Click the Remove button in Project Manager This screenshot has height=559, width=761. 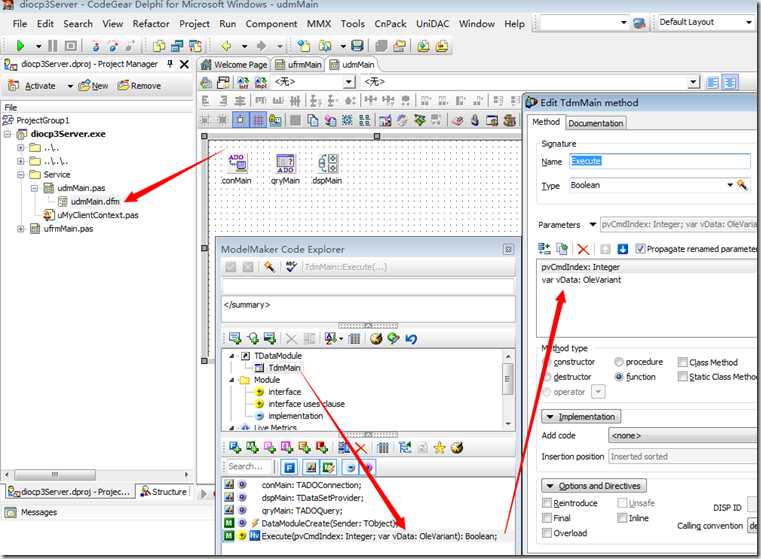coord(139,86)
